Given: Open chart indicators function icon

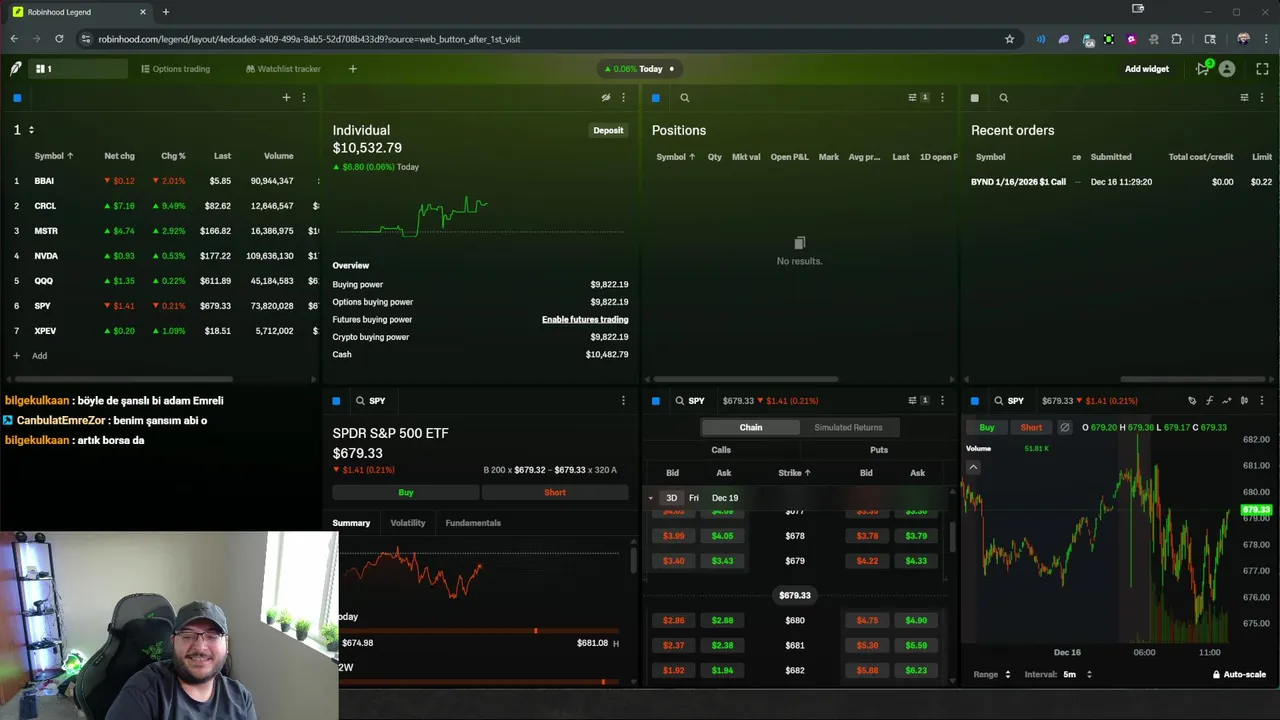Looking at the screenshot, I should coord(1209,401).
